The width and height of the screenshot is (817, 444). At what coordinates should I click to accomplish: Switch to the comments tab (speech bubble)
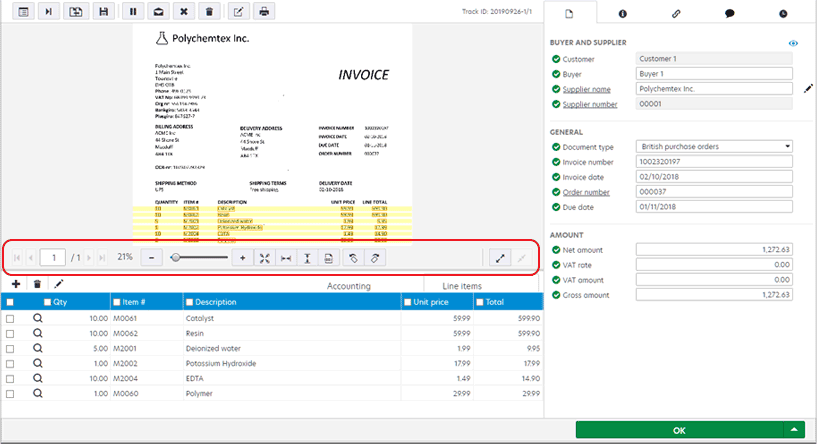[x=729, y=13]
